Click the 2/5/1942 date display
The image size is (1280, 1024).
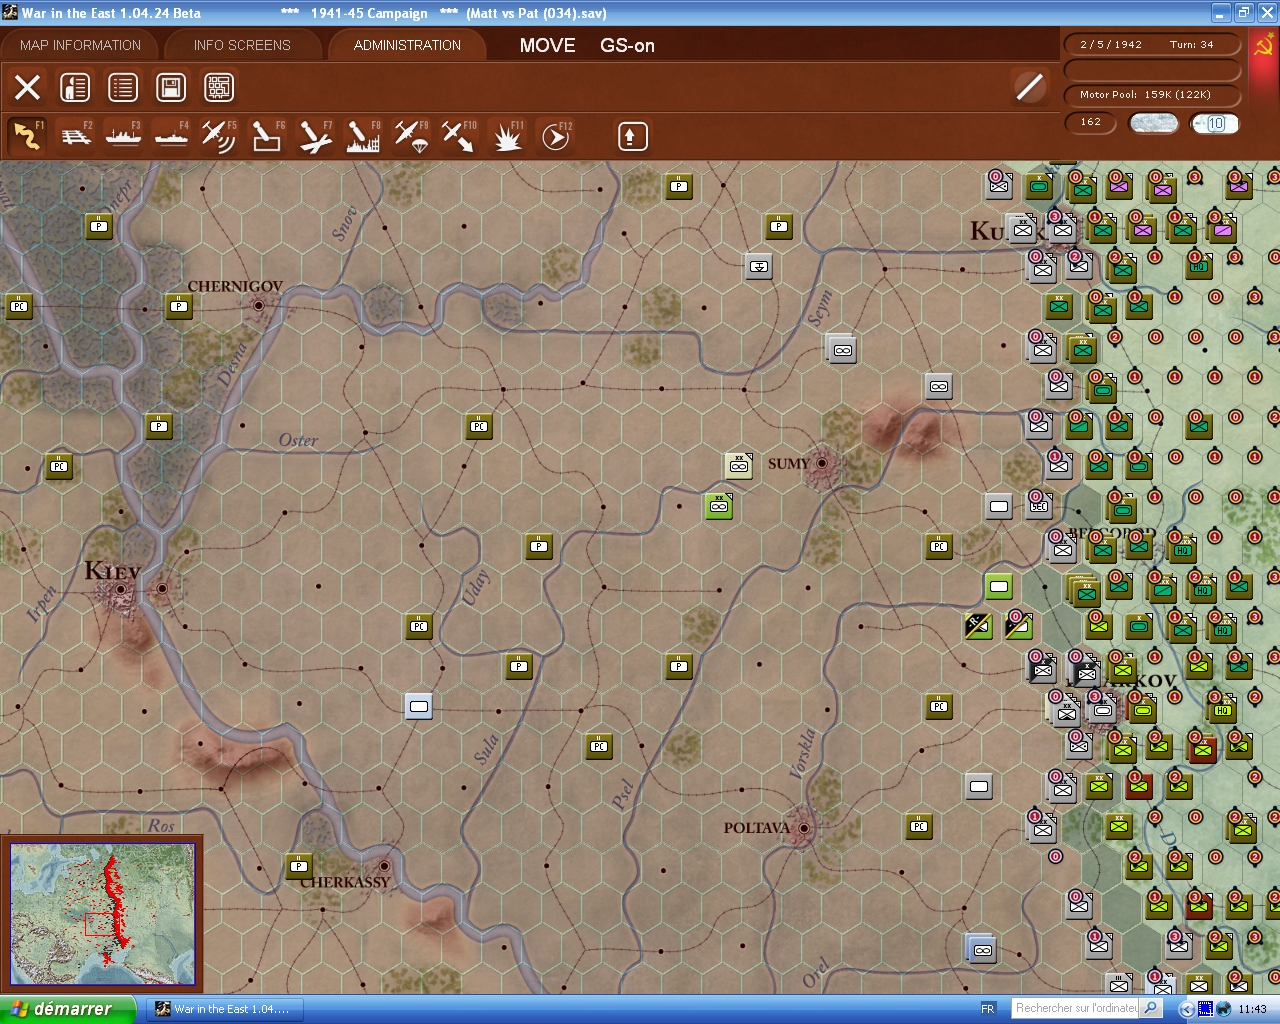[1110, 44]
